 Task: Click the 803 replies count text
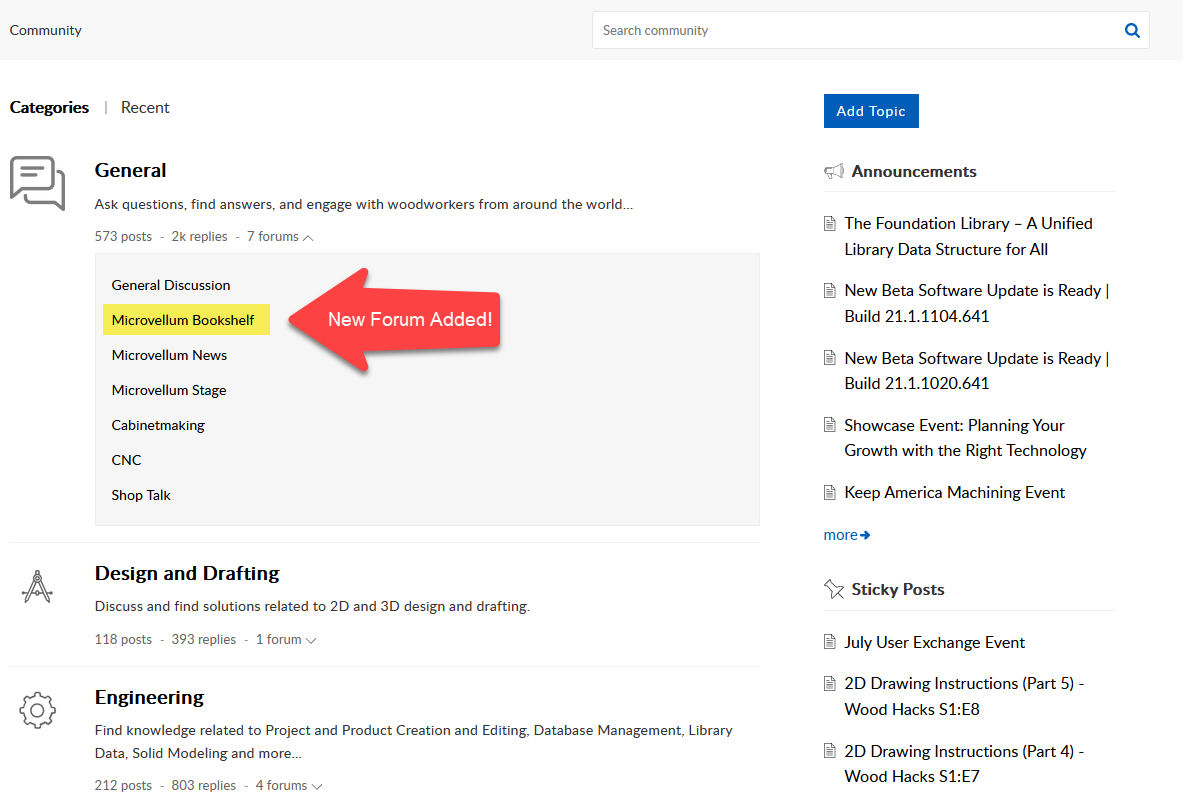coord(204,786)
